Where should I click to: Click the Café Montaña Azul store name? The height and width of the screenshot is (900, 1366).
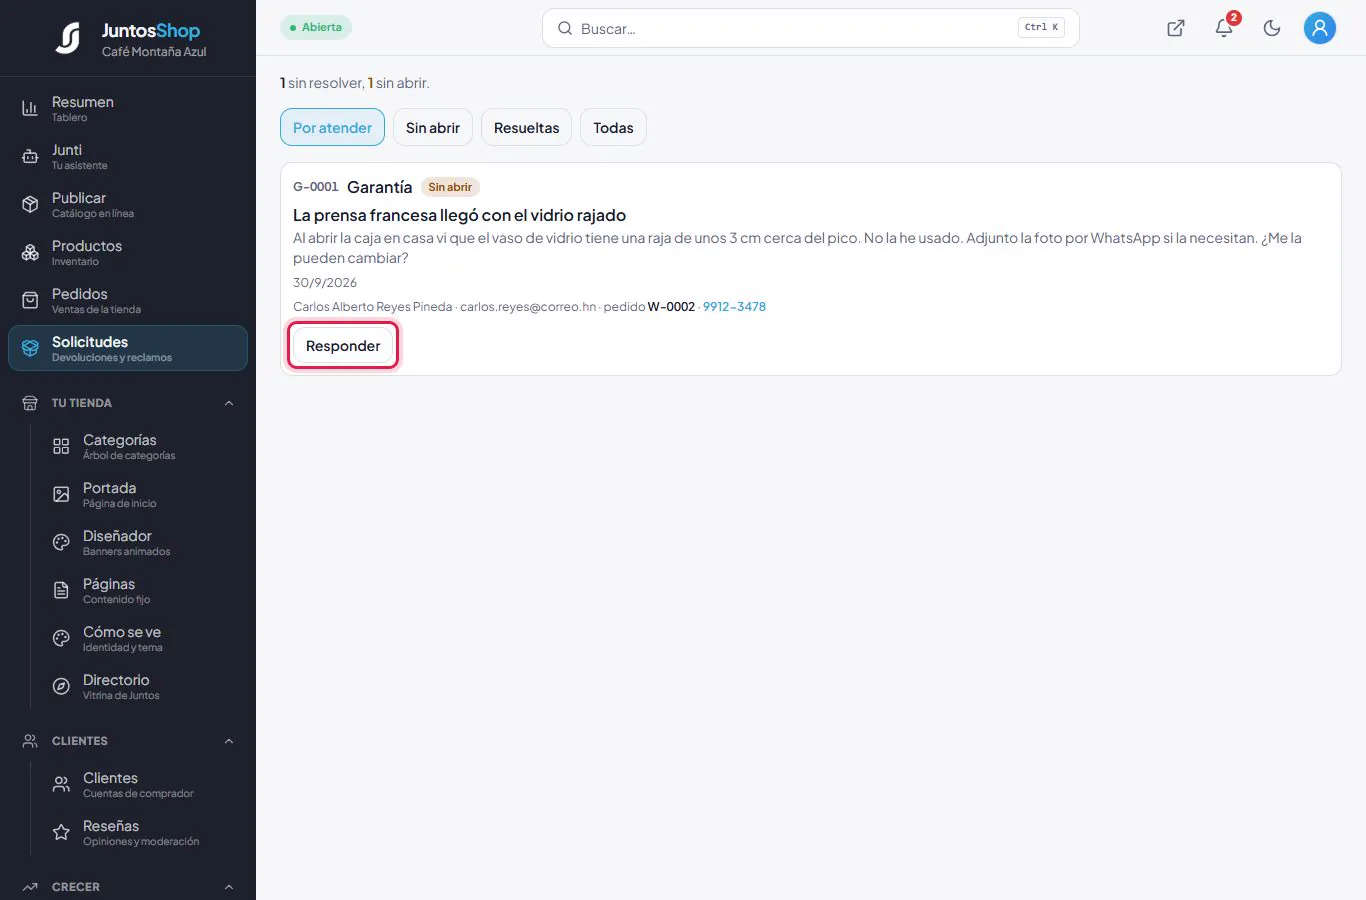(x=154, y=52)
